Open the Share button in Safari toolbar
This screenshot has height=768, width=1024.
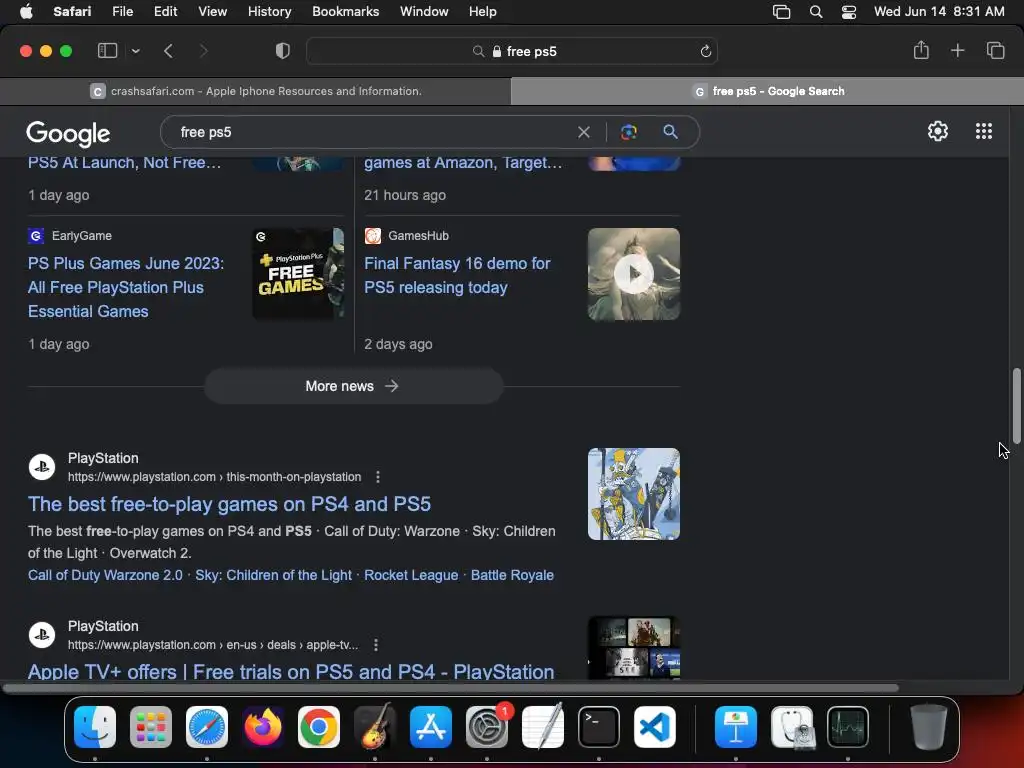(921, 50)
